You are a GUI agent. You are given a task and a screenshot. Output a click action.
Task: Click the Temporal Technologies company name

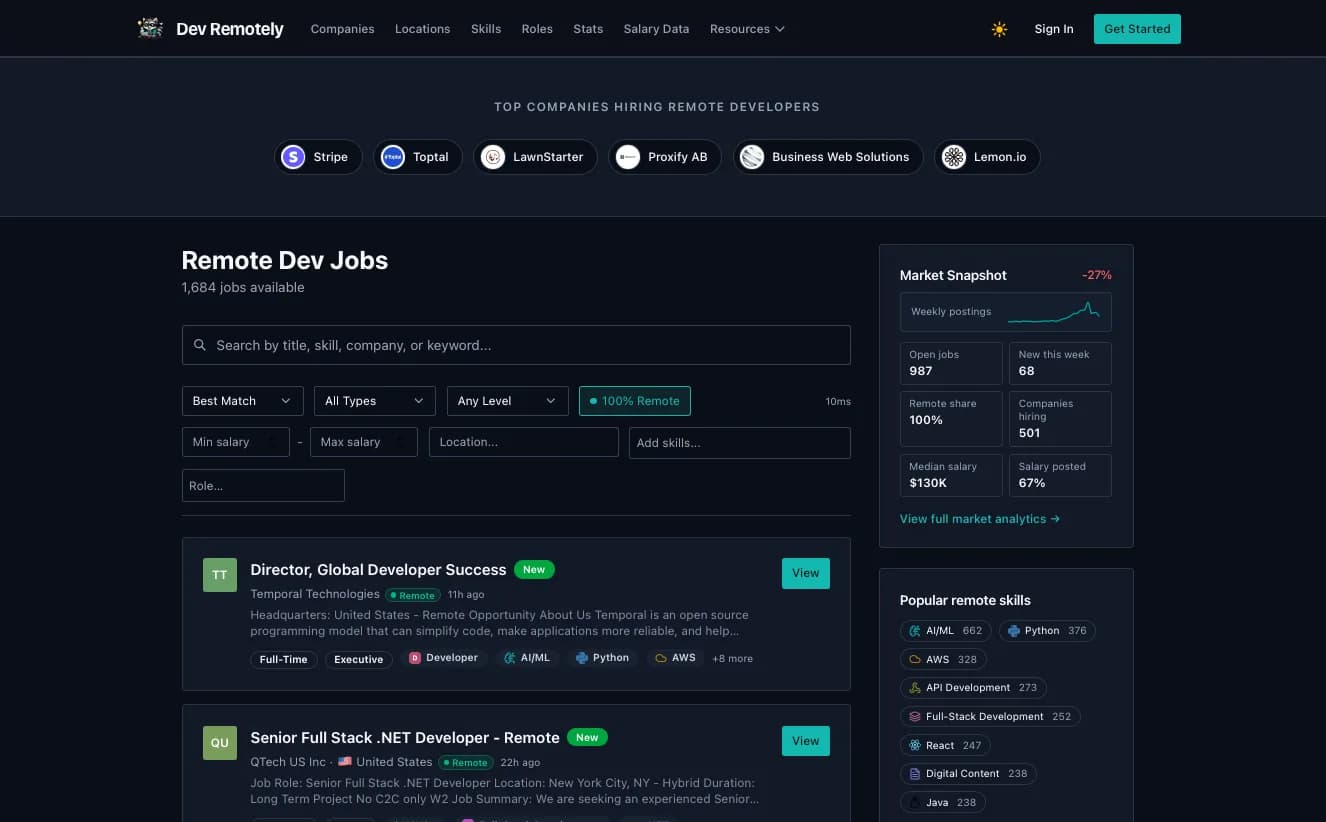315,594
